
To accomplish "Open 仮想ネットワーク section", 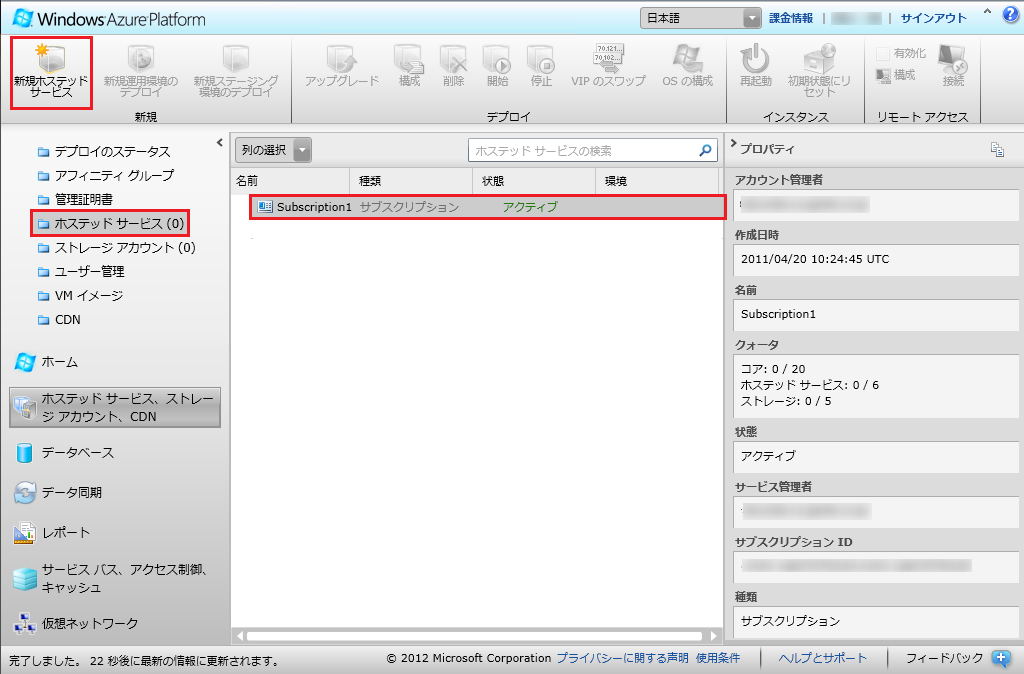I will (x=76, y=624).
